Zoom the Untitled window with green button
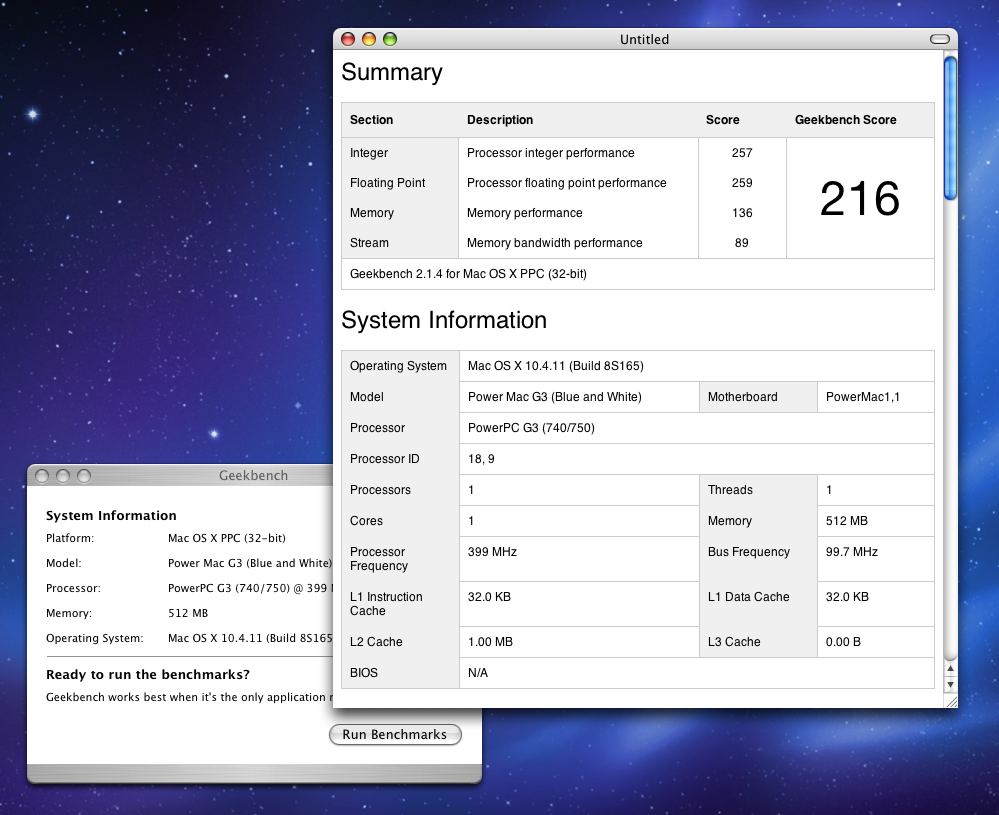This screenshot has width=999, height=815. pyautogui.click(x=390, y=39)
